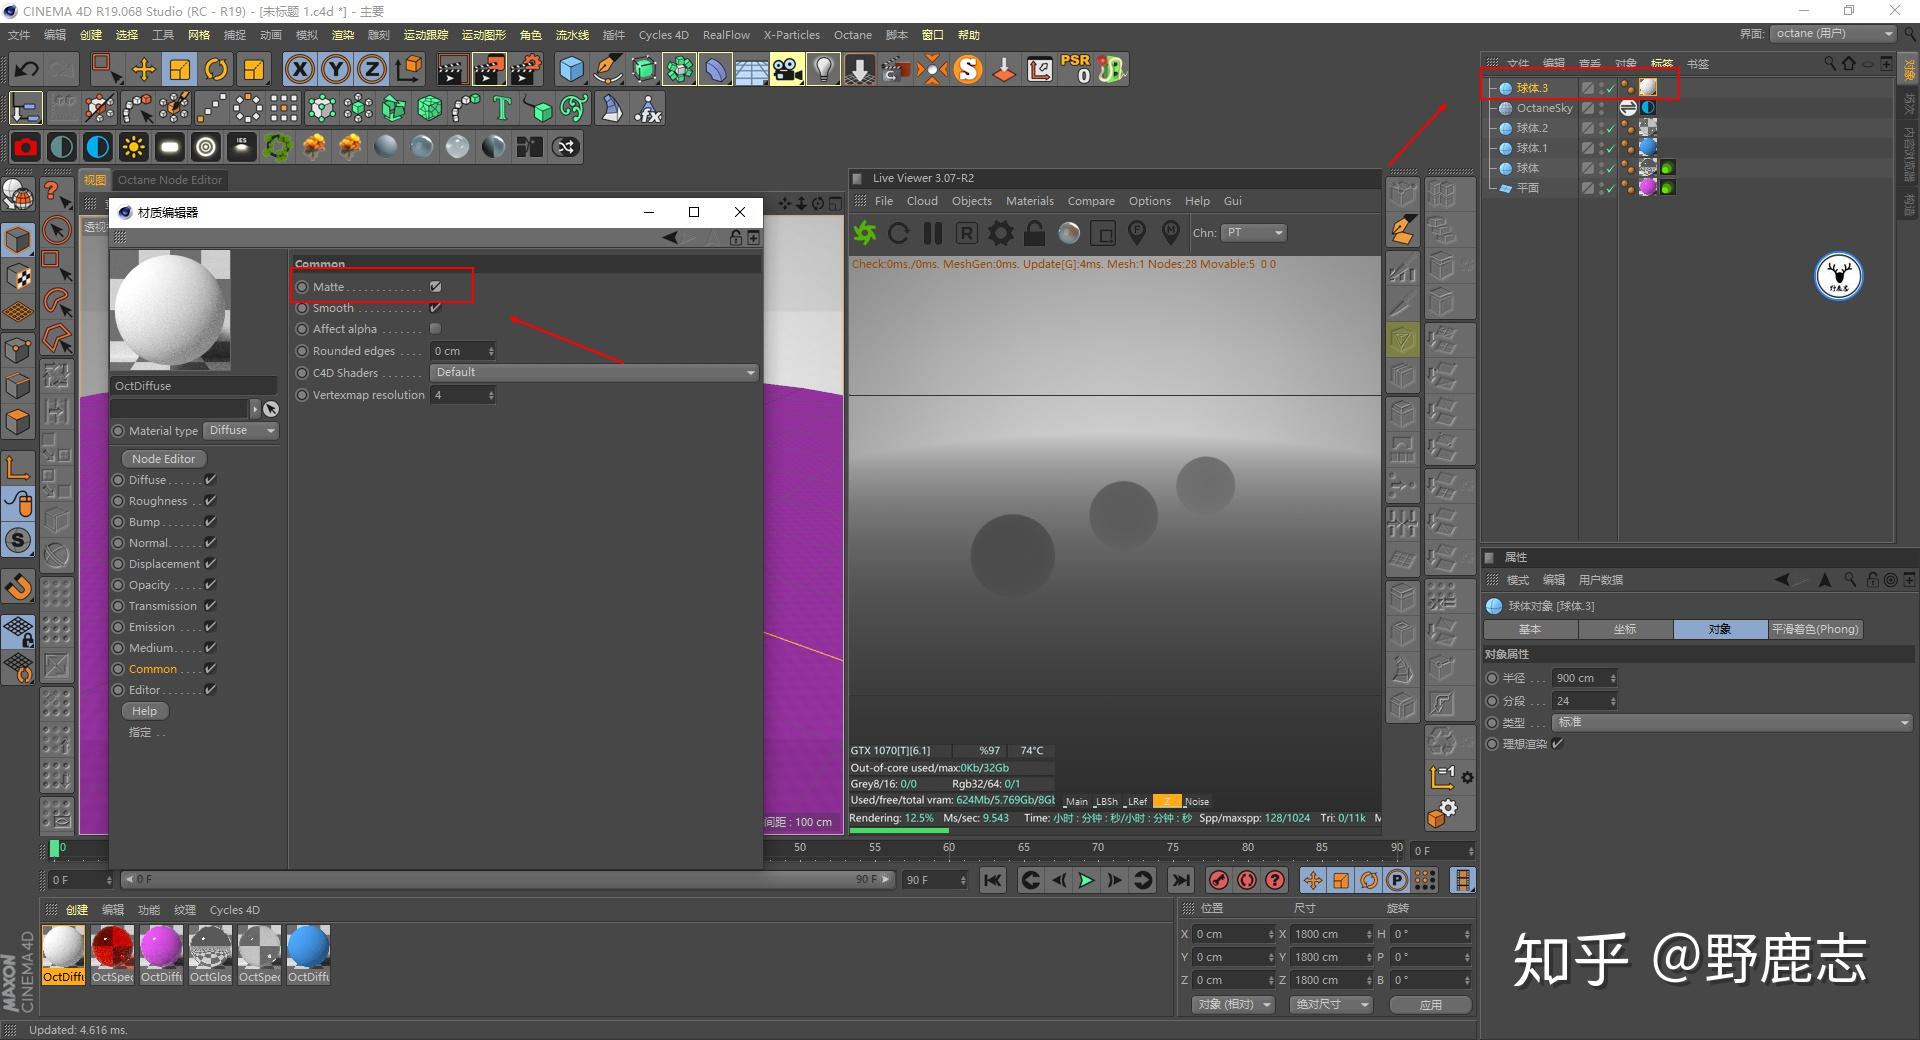Switch to the 坐标 tab in attributes
The width and height of the screenshot is (1920, 1040).
1624,629
